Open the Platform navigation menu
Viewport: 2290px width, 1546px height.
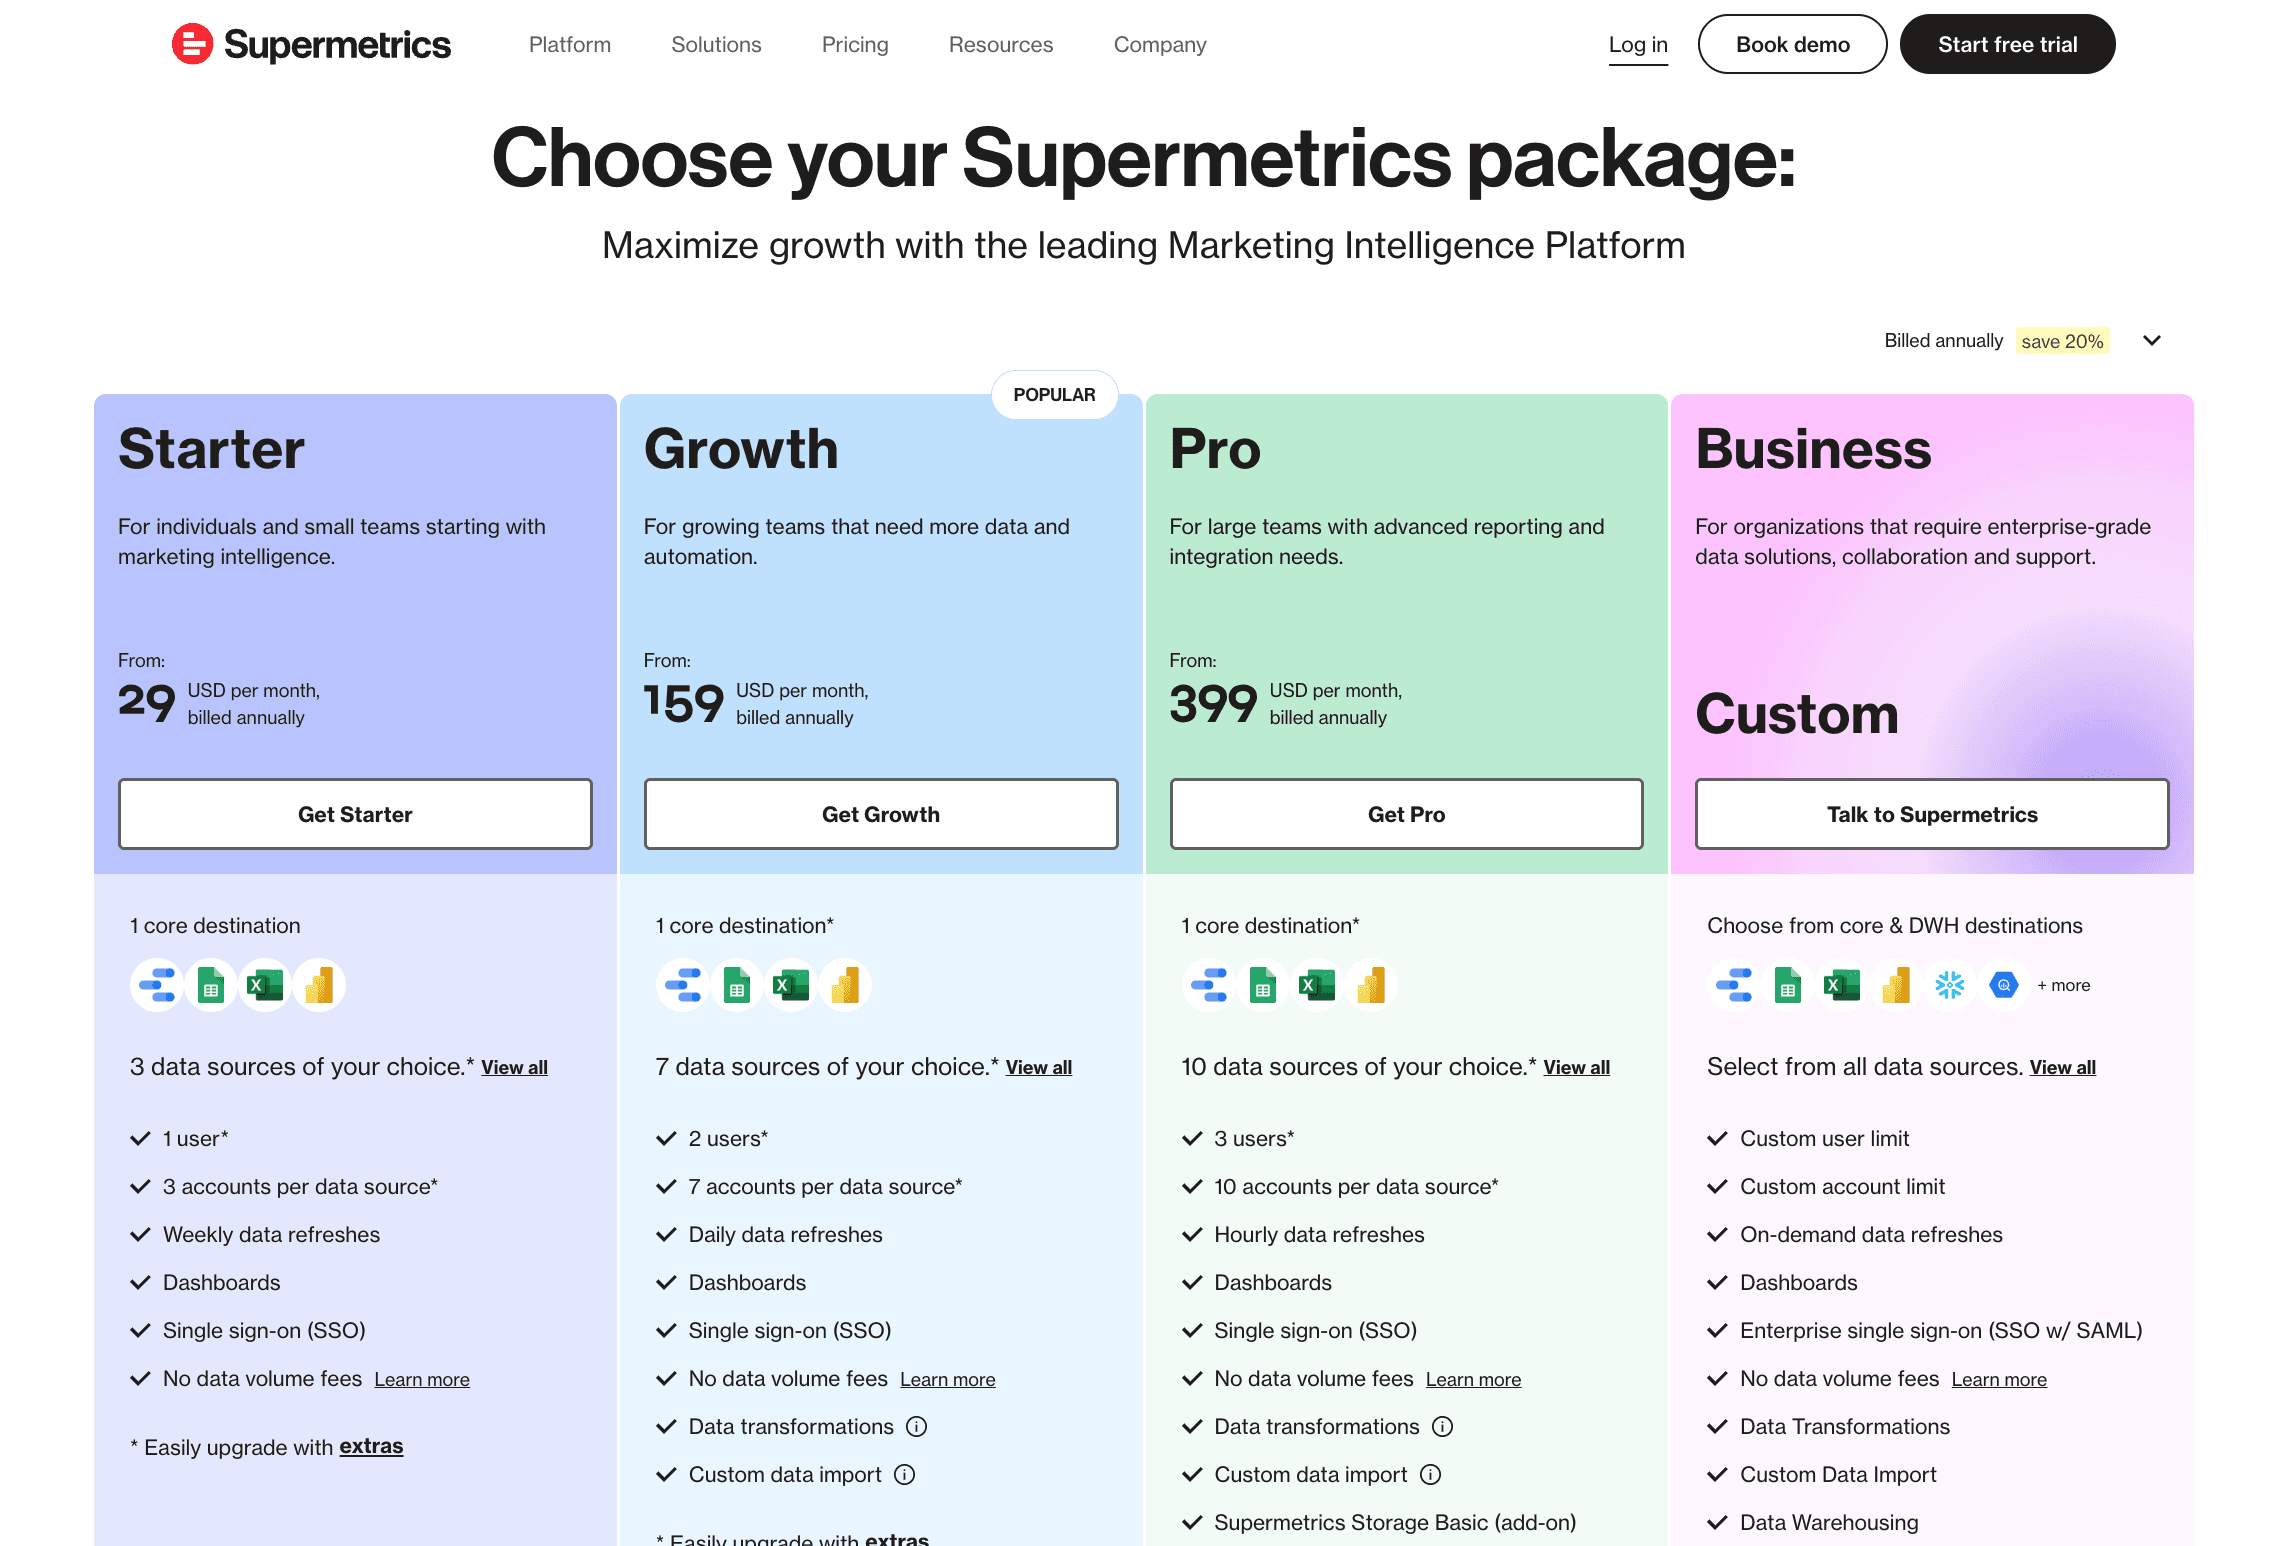coord(570,45)
